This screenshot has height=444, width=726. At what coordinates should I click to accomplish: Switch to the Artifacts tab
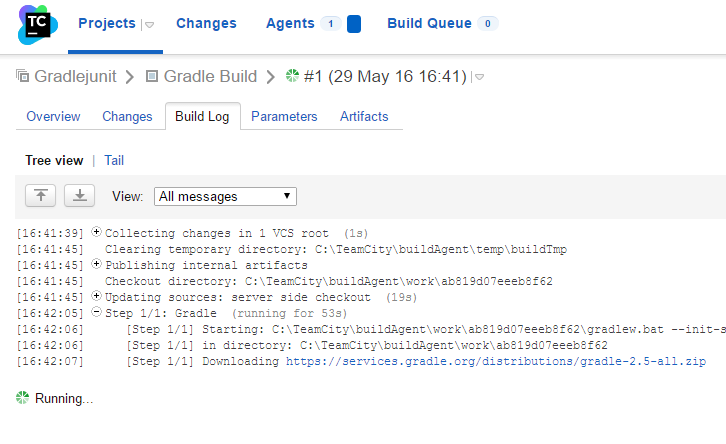[x=364, y=116]
